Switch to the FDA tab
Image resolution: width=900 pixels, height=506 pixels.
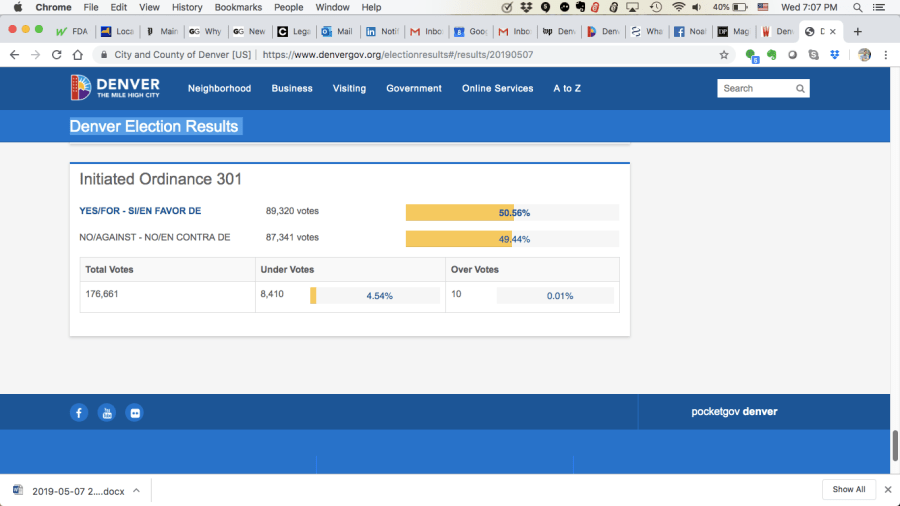coord(73,32)
